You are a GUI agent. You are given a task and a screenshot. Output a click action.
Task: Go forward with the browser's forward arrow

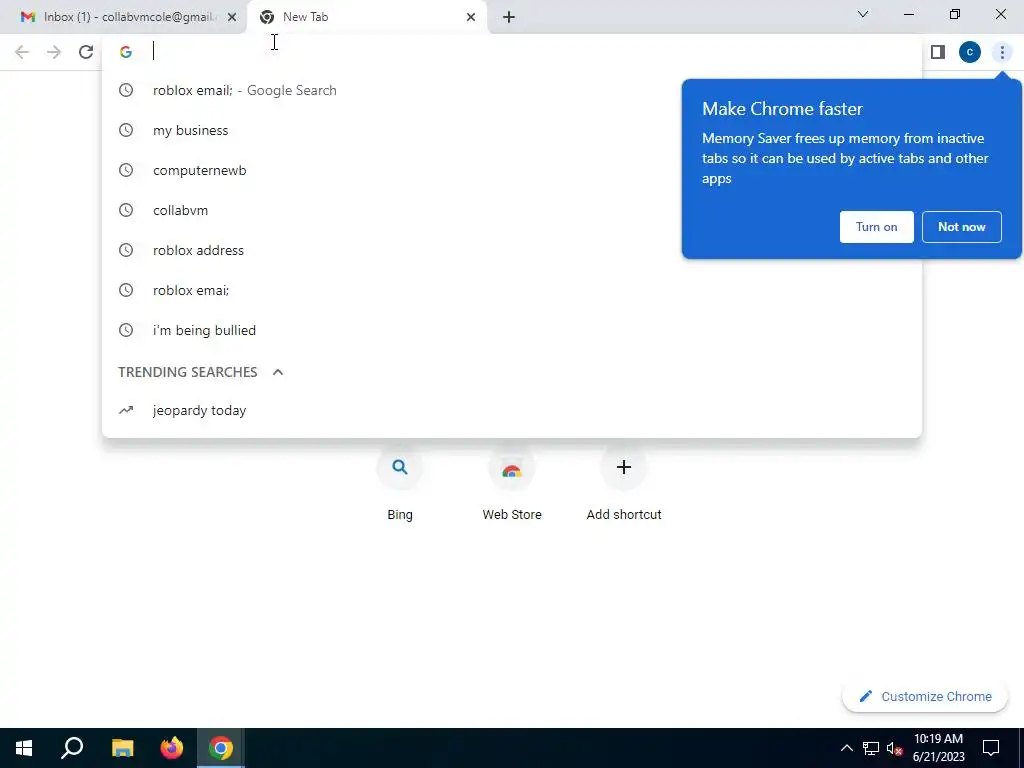[54, 52]
